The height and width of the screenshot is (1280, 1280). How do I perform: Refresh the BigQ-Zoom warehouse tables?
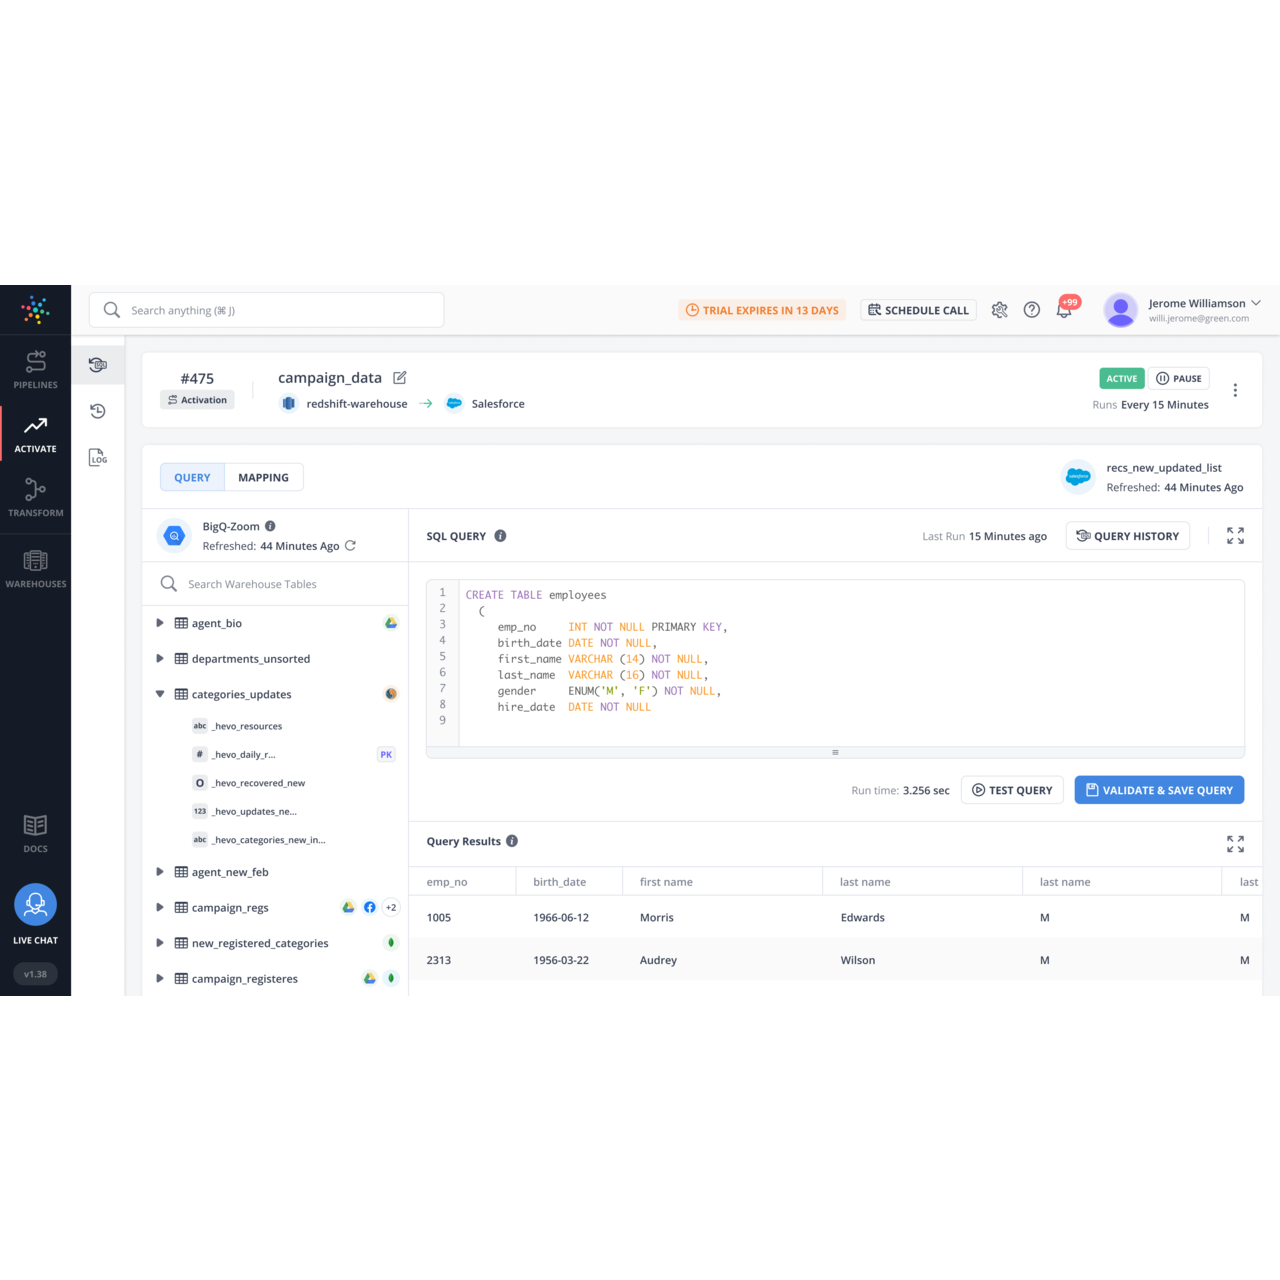[x=350, y=546]
